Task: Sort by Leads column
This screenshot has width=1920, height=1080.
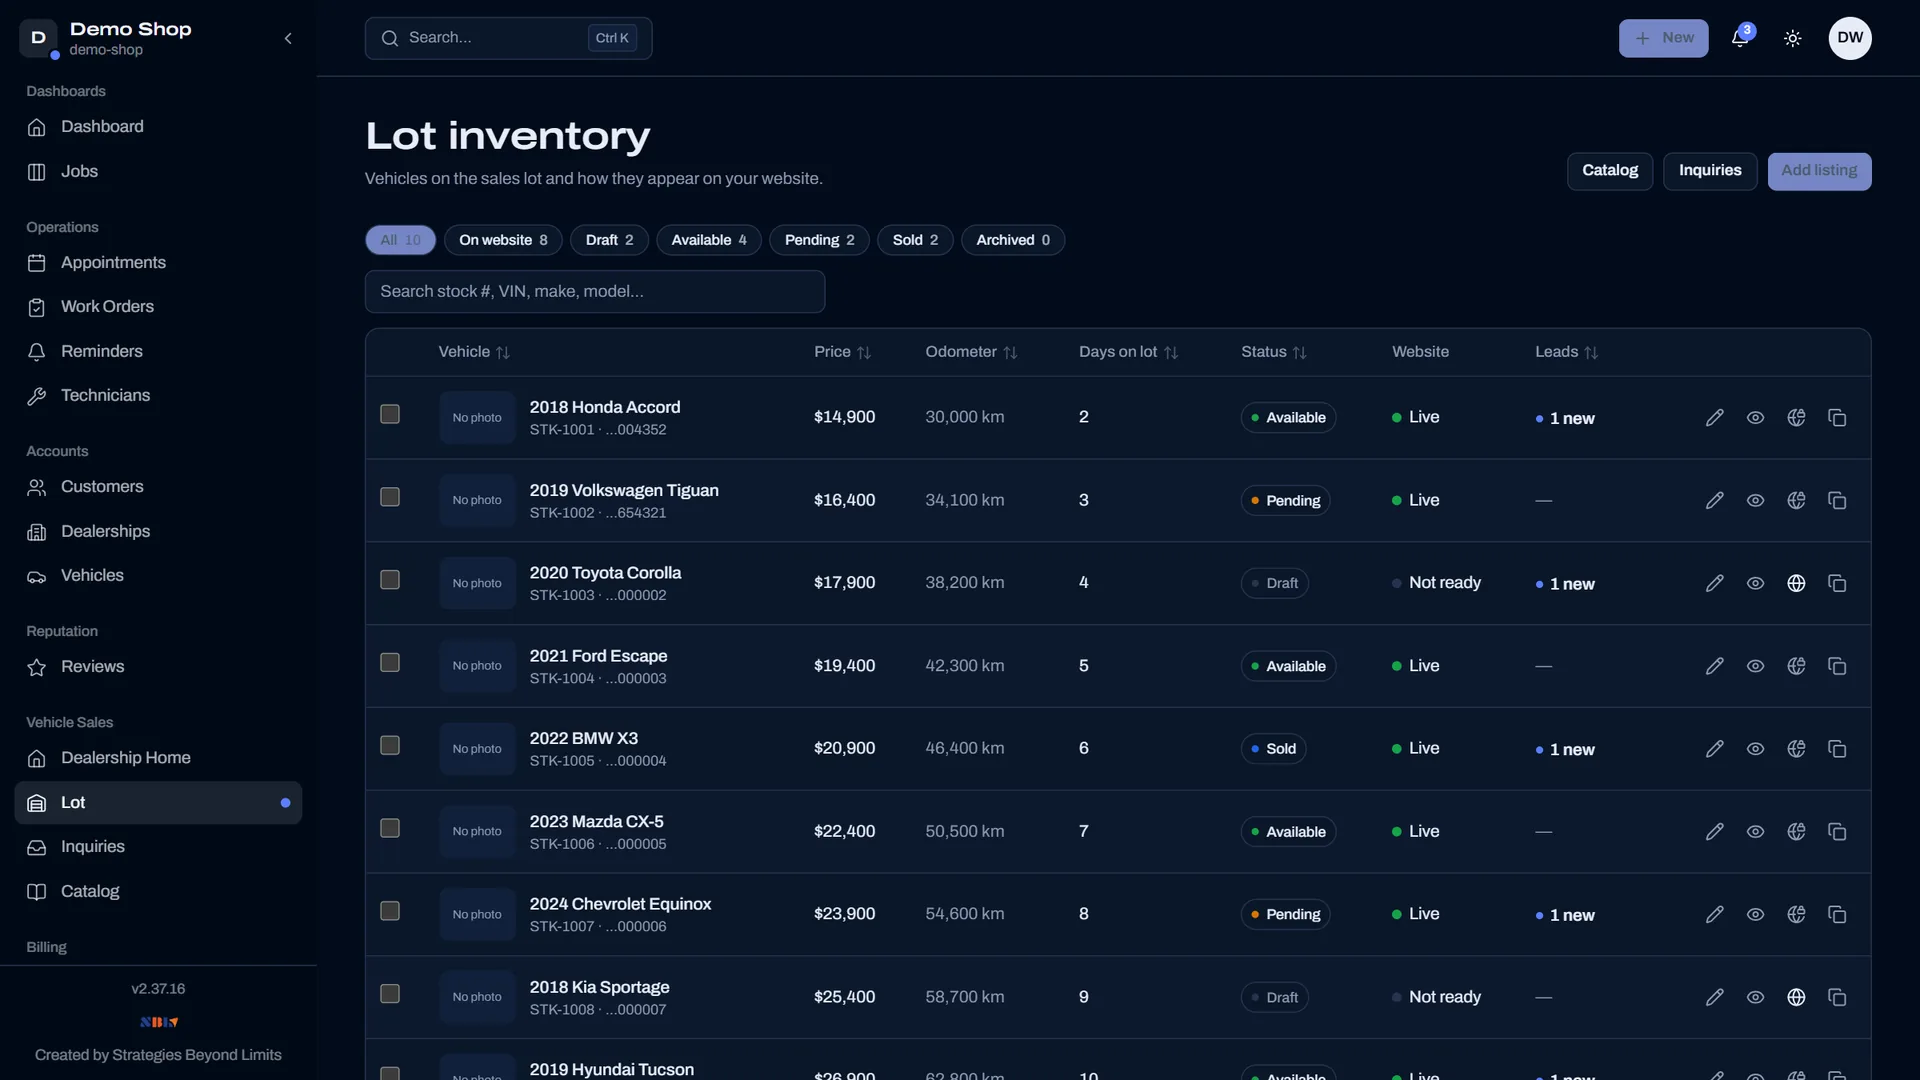Action: 1566,352
